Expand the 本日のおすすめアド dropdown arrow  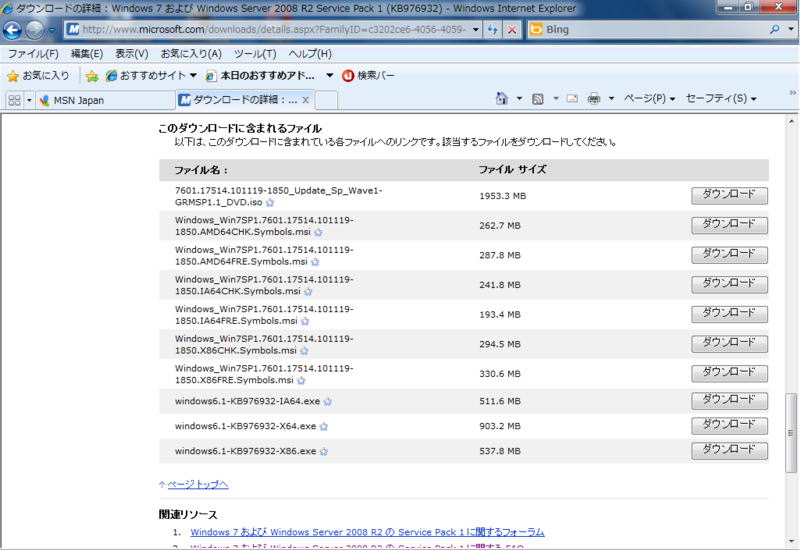pyautogui.click(x=330, y=76)
